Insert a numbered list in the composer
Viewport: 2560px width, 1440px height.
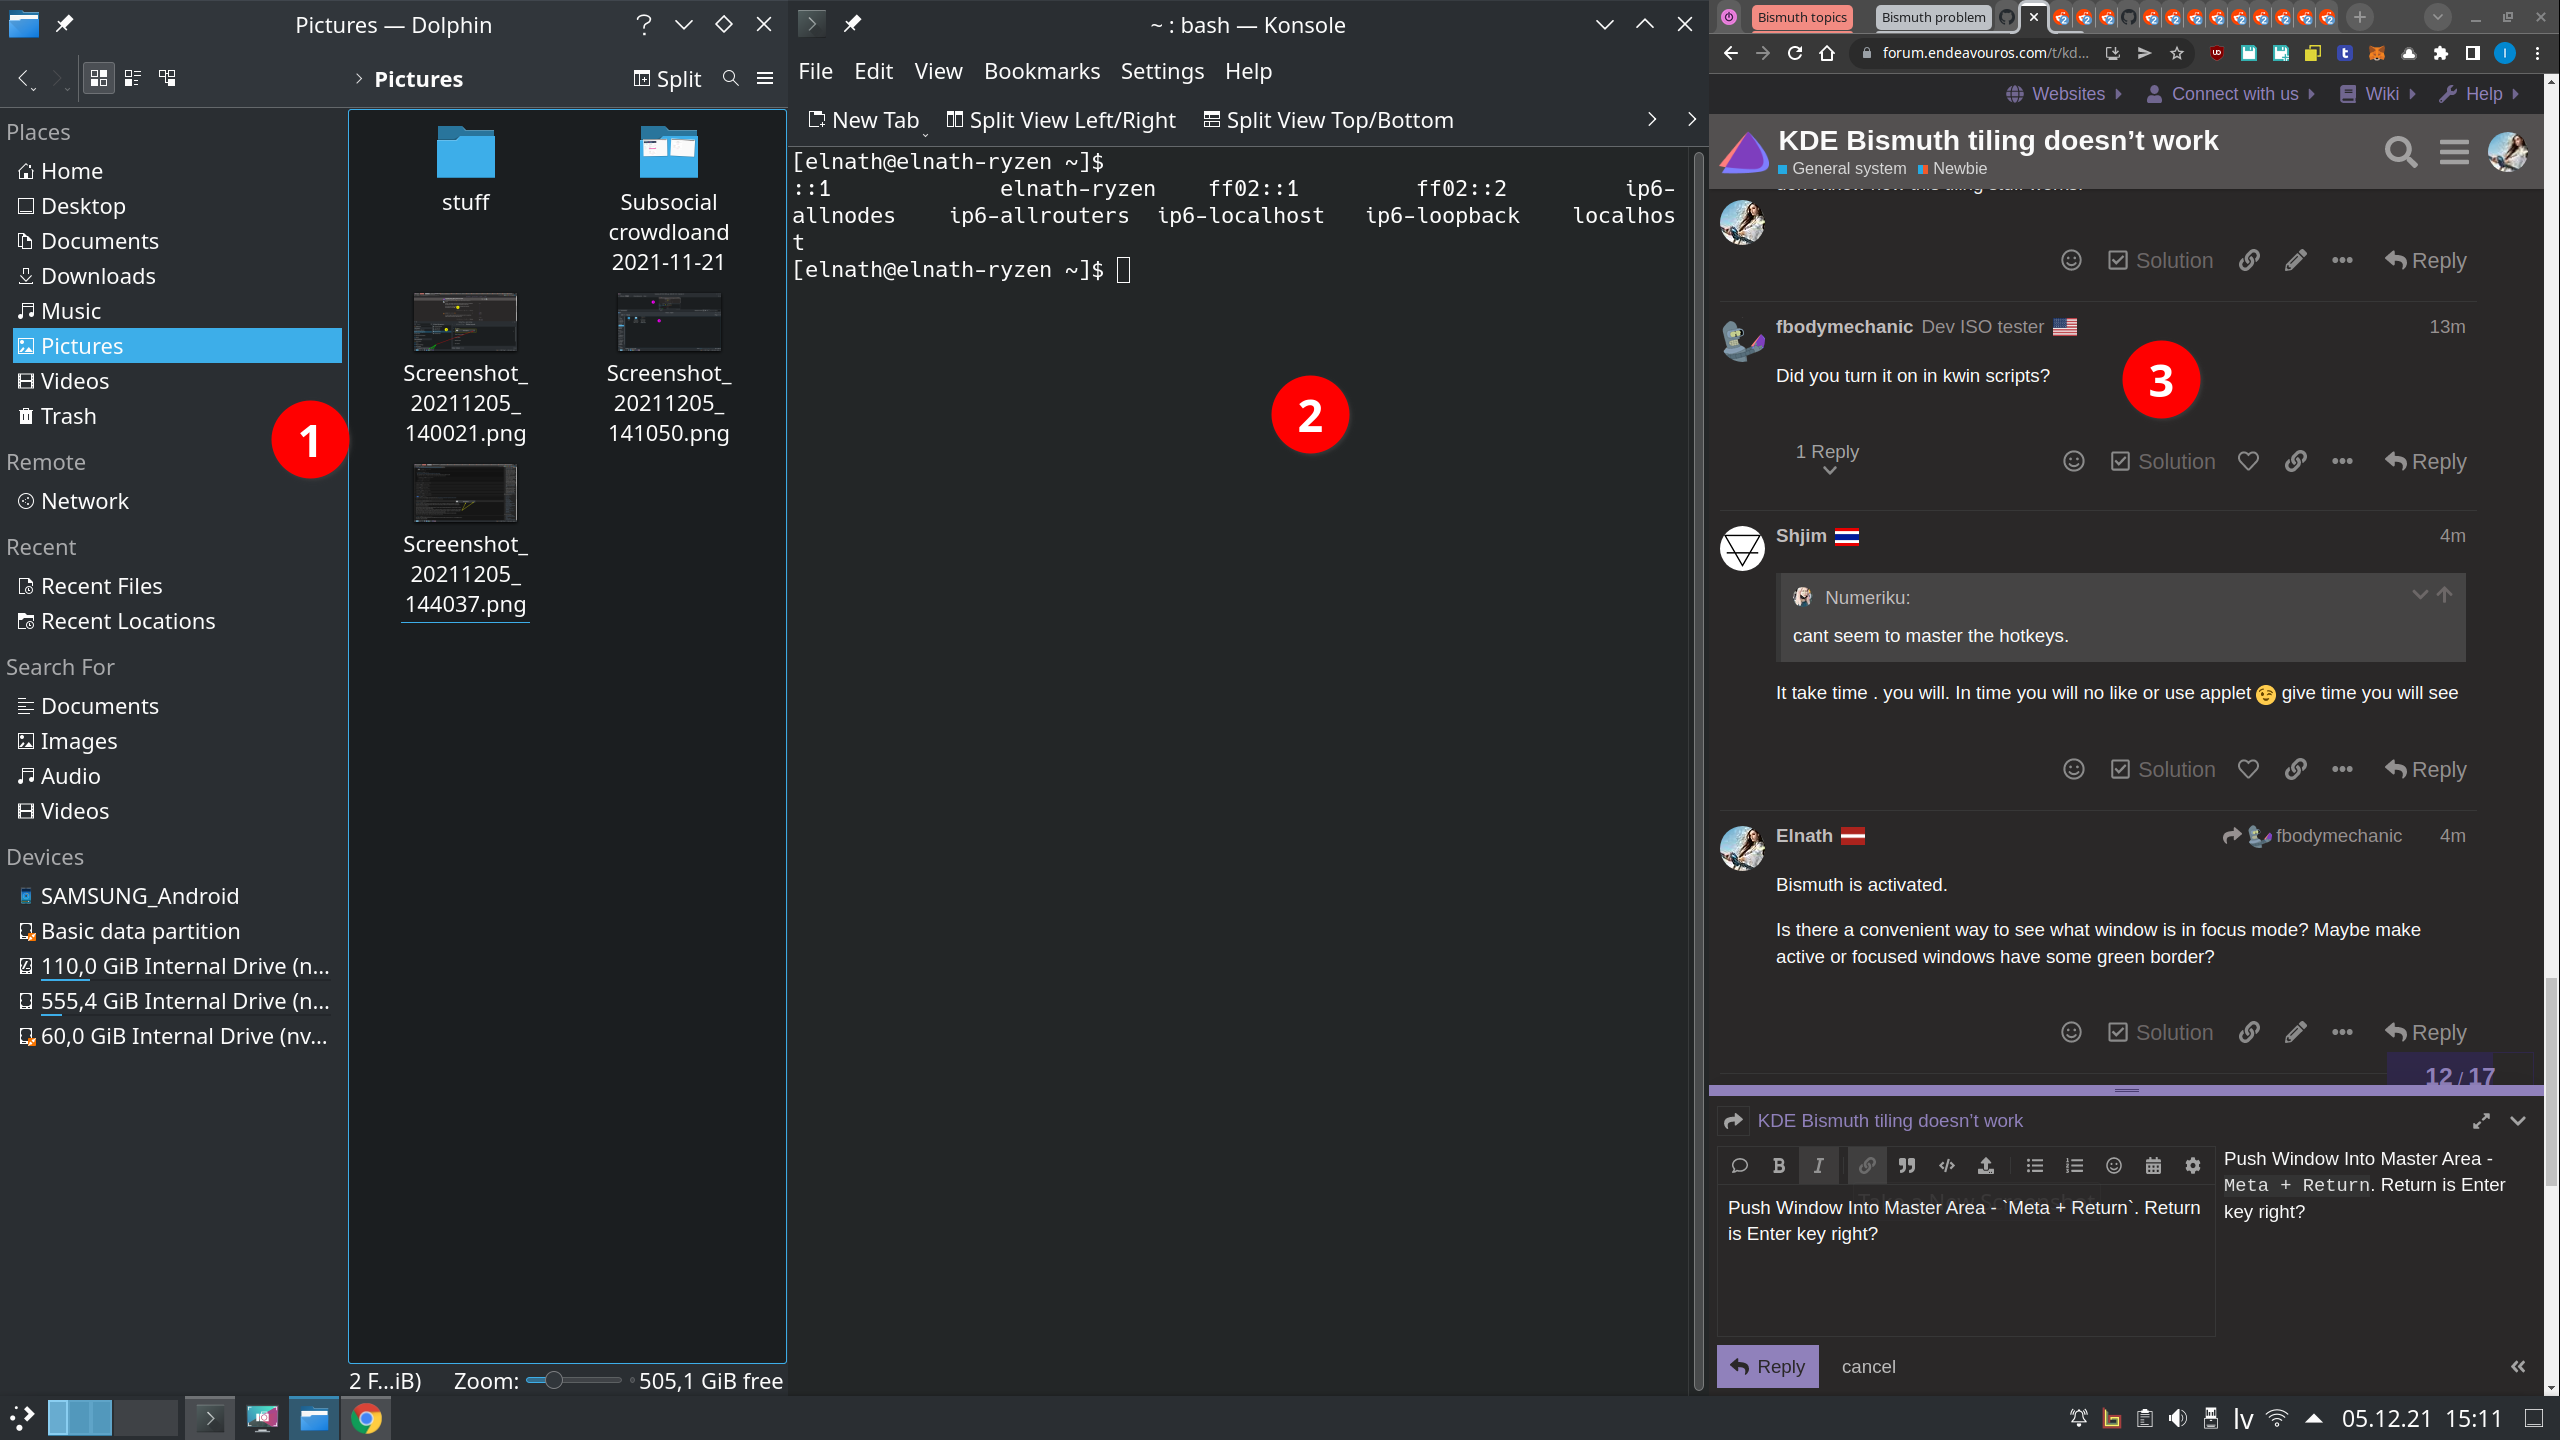[x=2074, y=1166]
